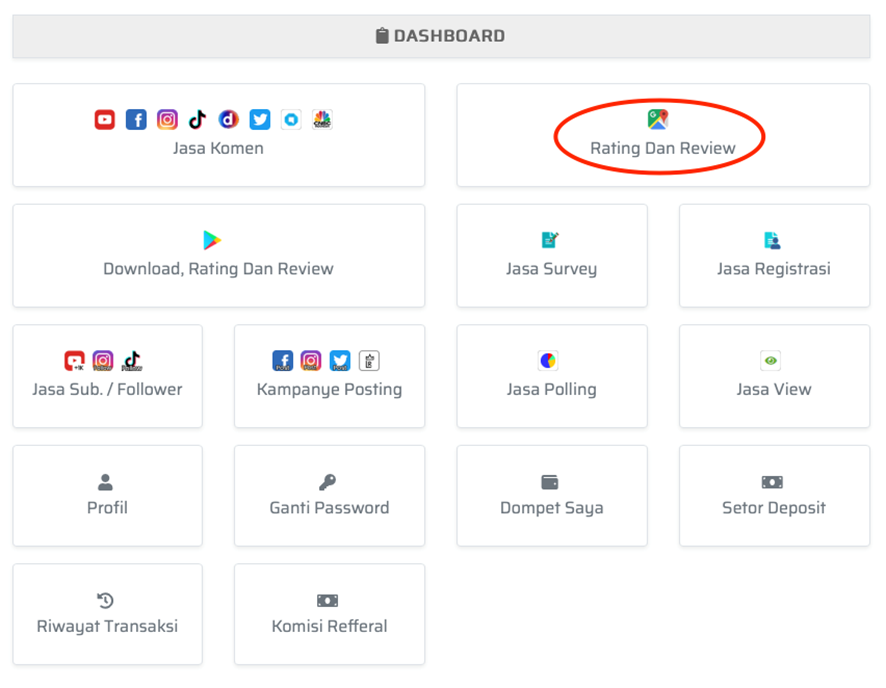Click the Dompet Saya wallet icon

550,482
